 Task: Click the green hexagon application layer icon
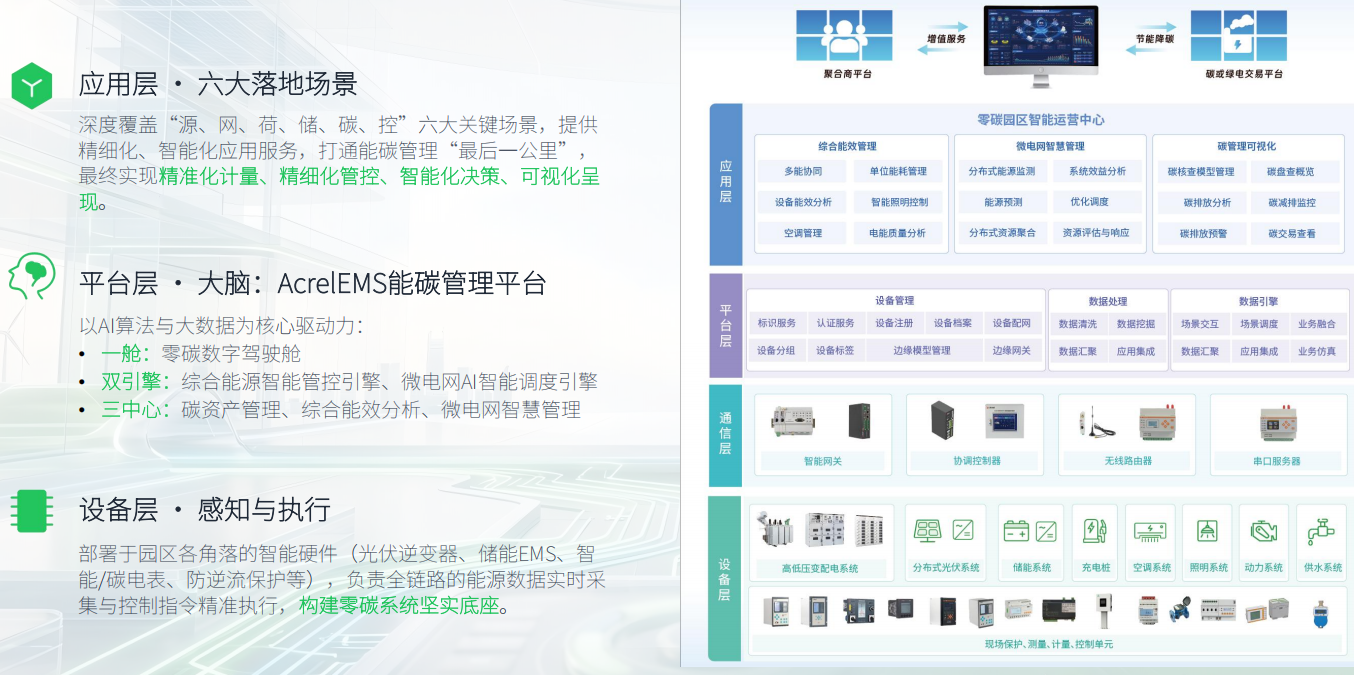(x=31, y=87)
